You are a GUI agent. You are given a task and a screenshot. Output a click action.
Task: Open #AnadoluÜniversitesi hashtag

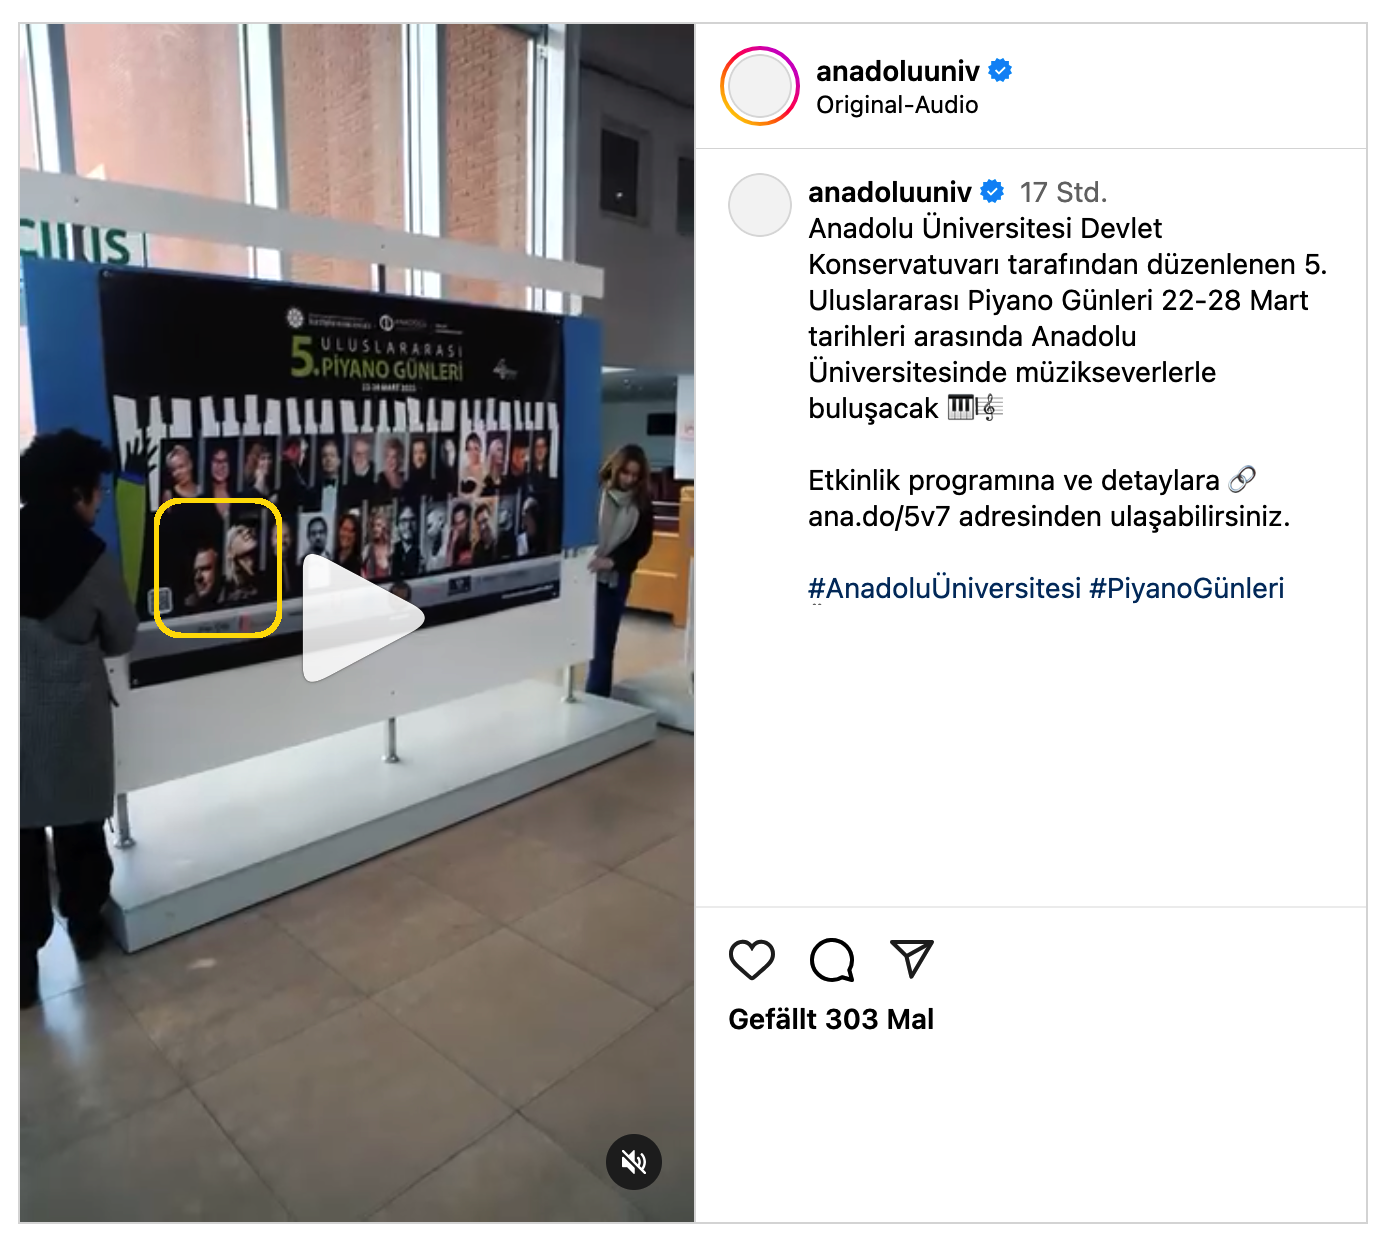944,588
